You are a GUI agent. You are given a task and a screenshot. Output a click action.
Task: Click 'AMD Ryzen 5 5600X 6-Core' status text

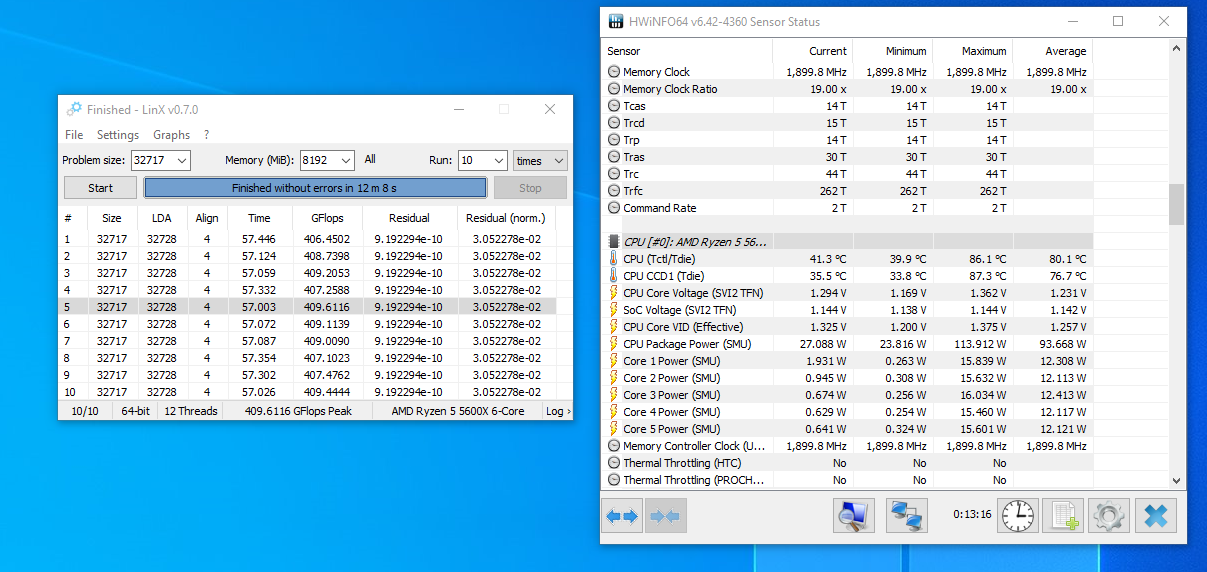[457, 411]
